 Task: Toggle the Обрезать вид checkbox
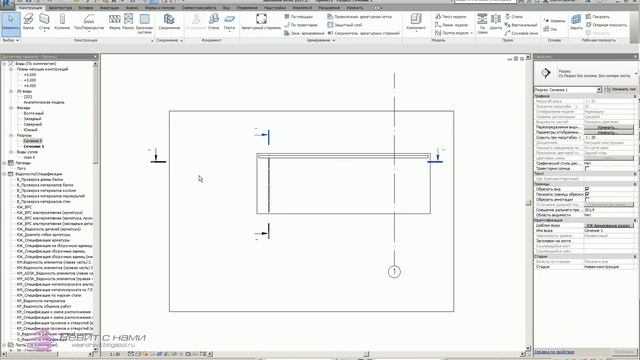click(x=587, y=189)
